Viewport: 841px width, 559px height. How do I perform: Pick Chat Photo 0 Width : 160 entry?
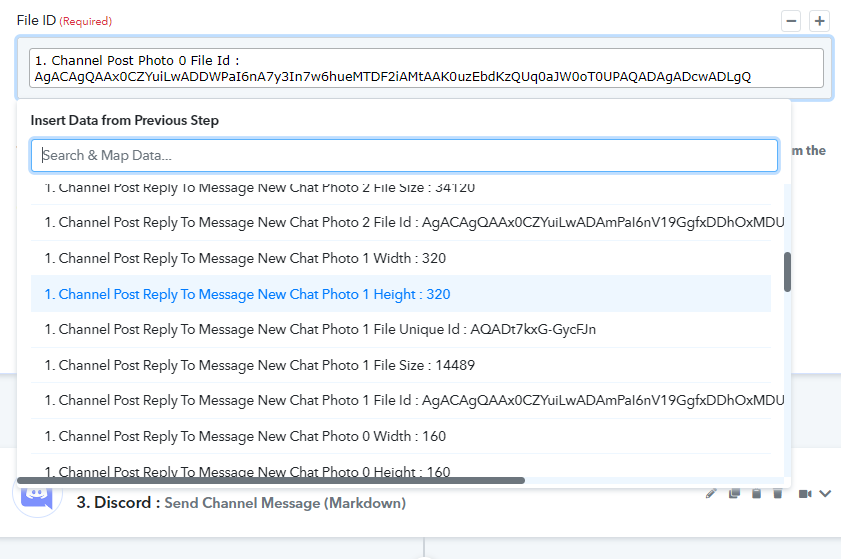pos(401,436)
